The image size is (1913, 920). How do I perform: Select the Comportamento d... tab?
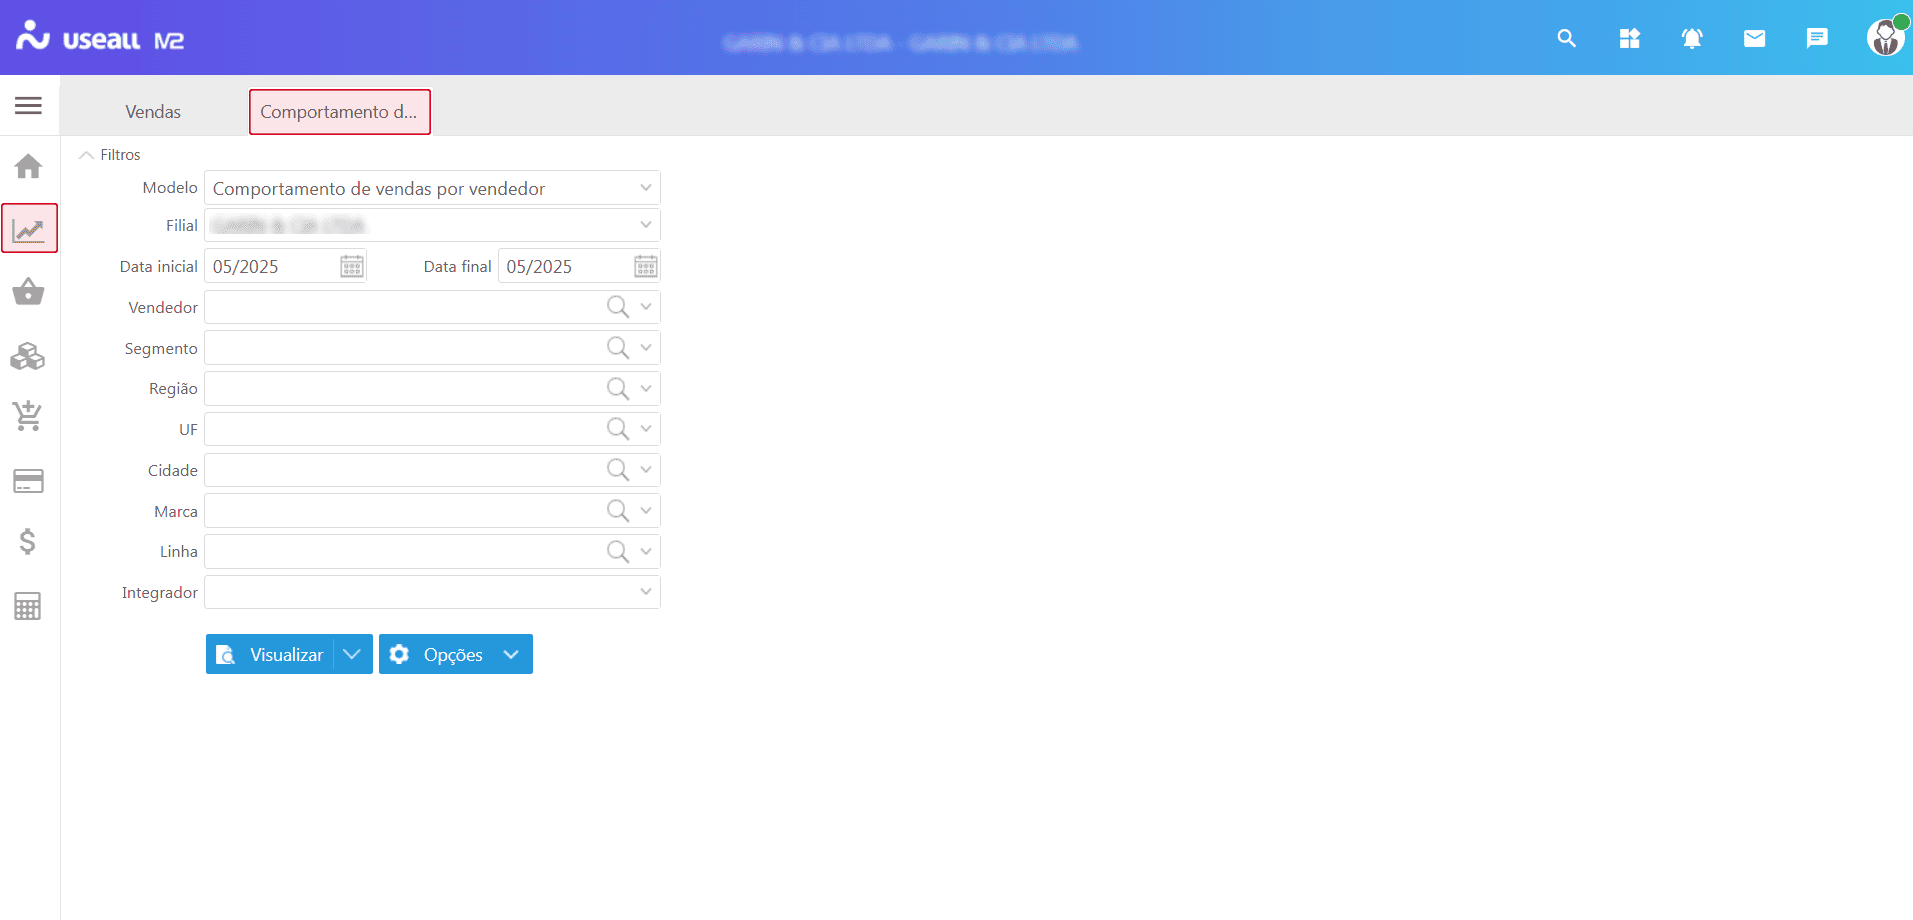click(339, 112)
